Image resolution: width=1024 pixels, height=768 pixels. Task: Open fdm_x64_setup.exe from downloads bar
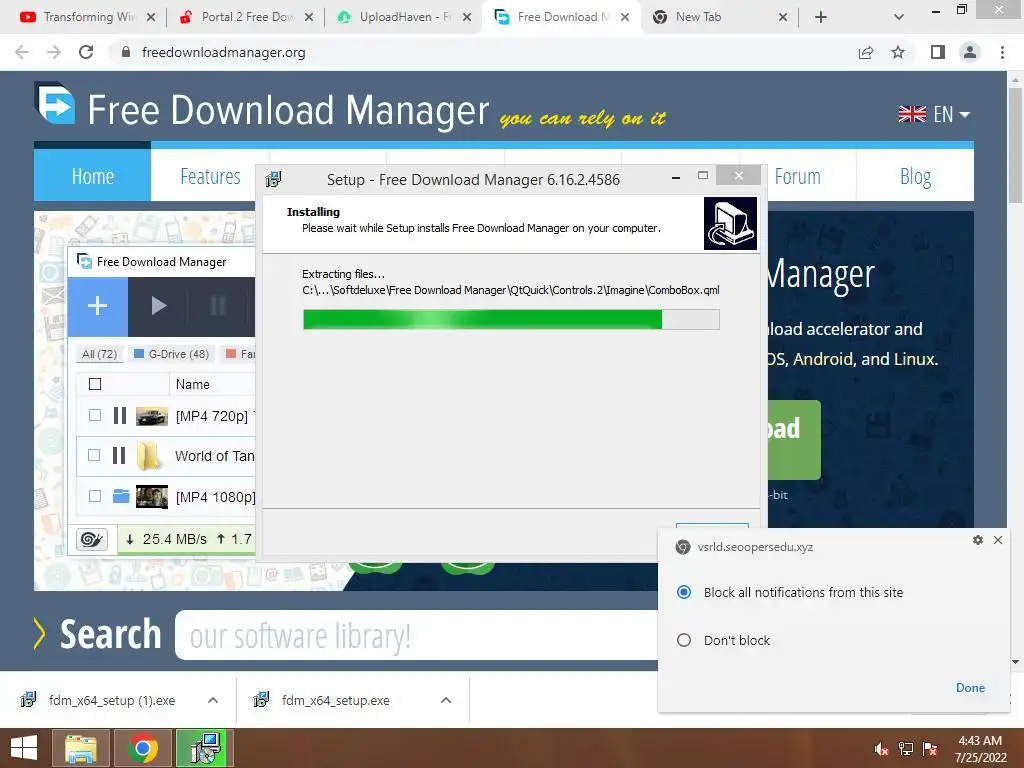tap(336, 700)
